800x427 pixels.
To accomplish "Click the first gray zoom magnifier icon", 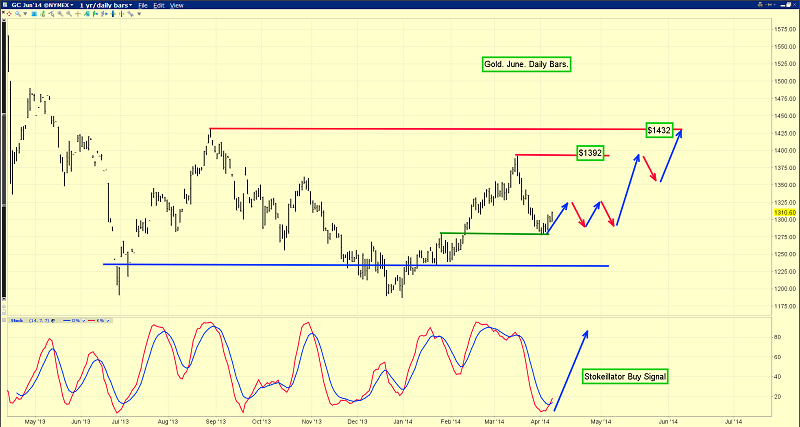I will coord(60,14).
